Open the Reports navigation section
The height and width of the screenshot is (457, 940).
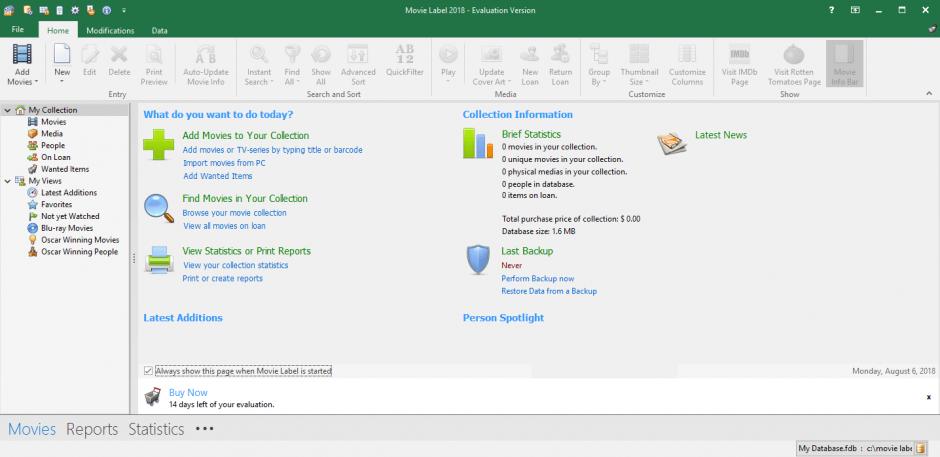click(92, 429)
